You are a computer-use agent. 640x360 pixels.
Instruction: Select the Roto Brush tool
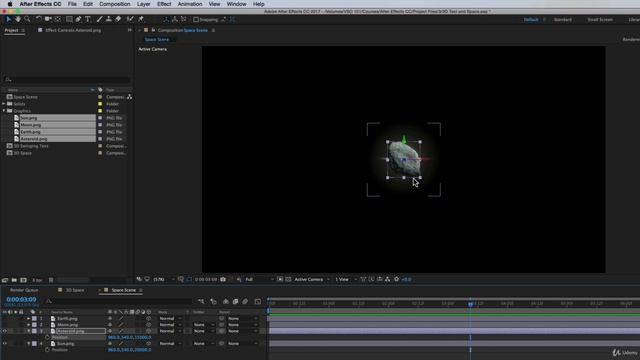[130, 19]
